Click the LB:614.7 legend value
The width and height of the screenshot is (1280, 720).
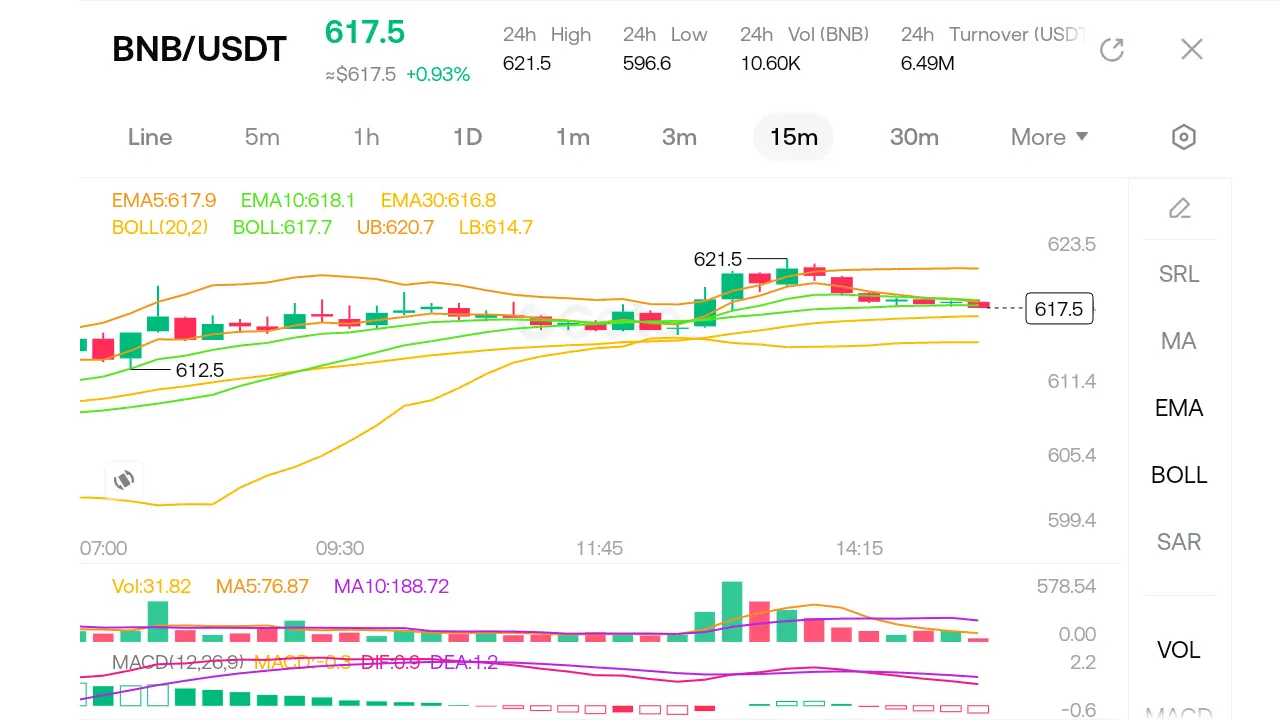coord(496,227)
